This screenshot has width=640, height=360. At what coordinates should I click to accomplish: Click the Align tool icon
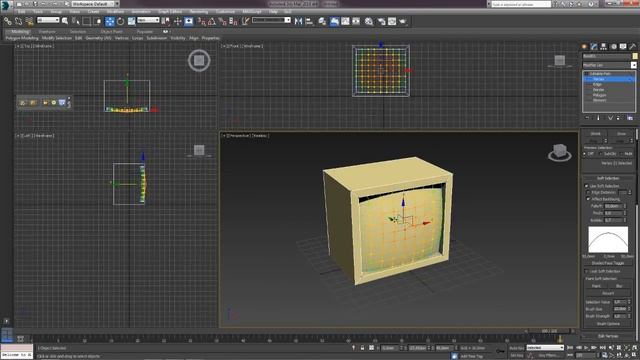309,21
